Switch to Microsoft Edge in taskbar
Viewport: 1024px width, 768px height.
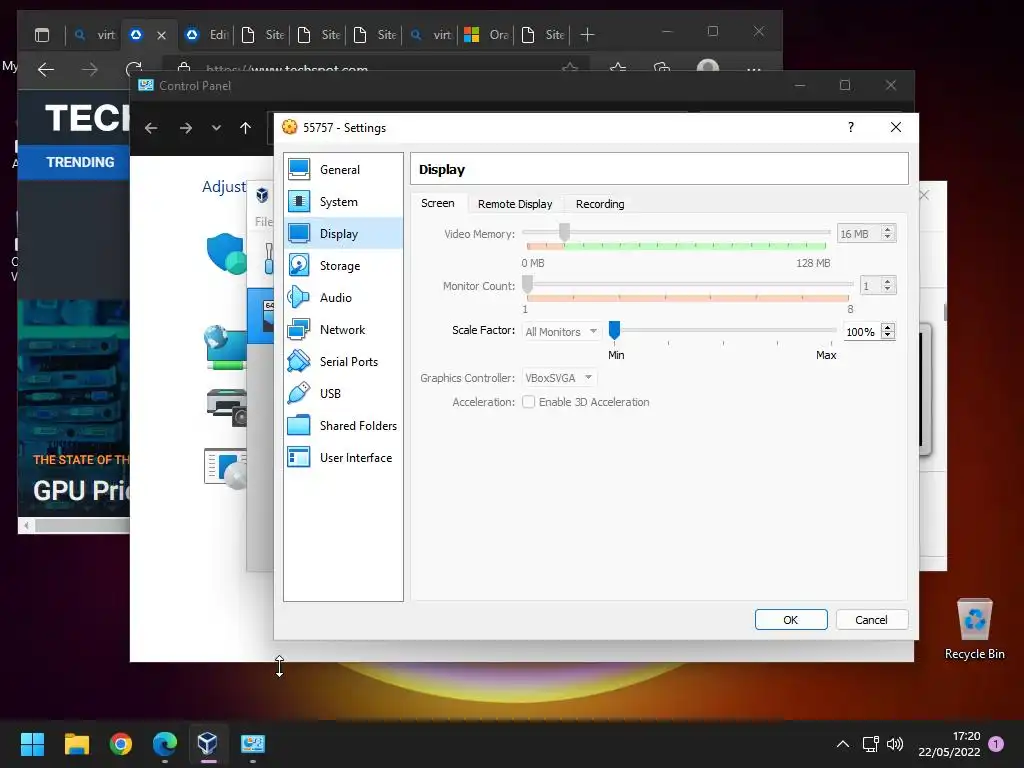[x=165, y=743]
